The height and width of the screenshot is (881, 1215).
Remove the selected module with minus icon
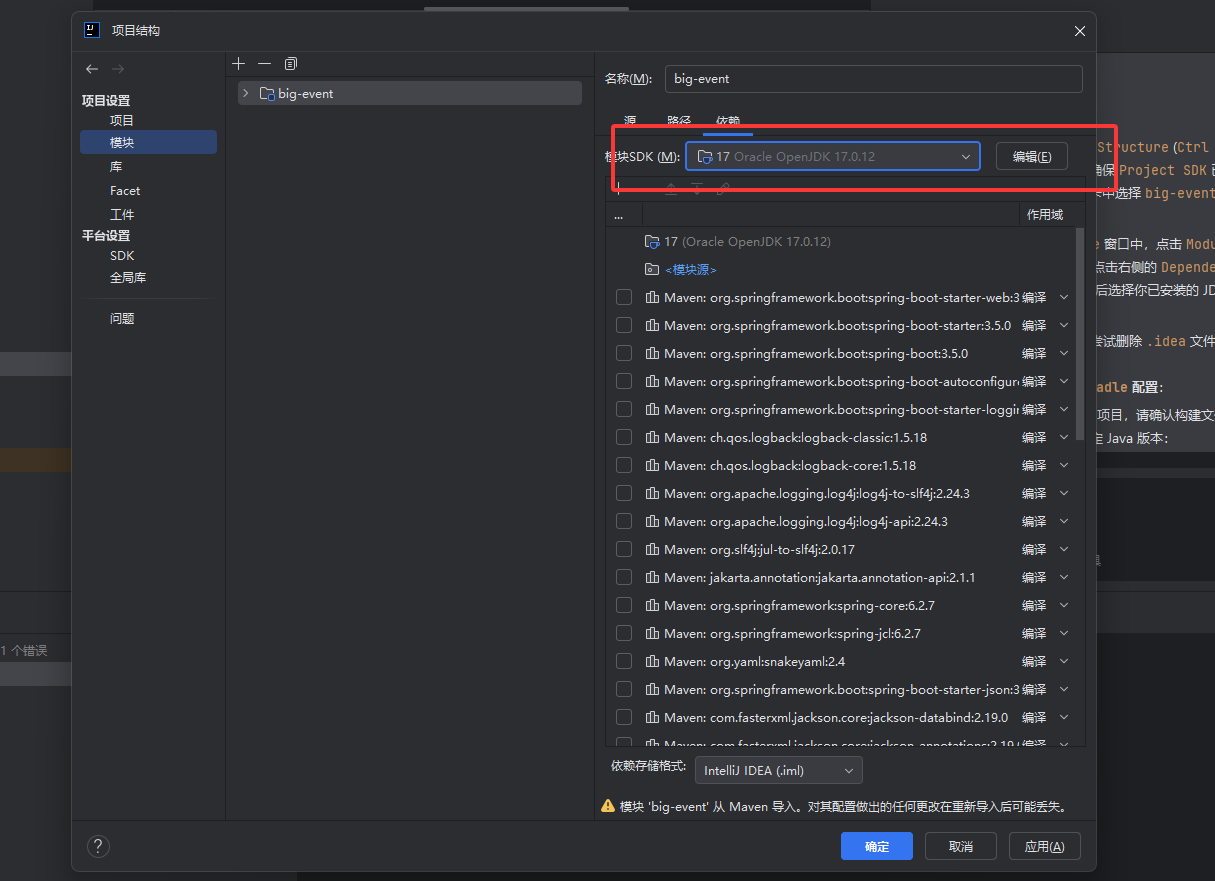264,64
